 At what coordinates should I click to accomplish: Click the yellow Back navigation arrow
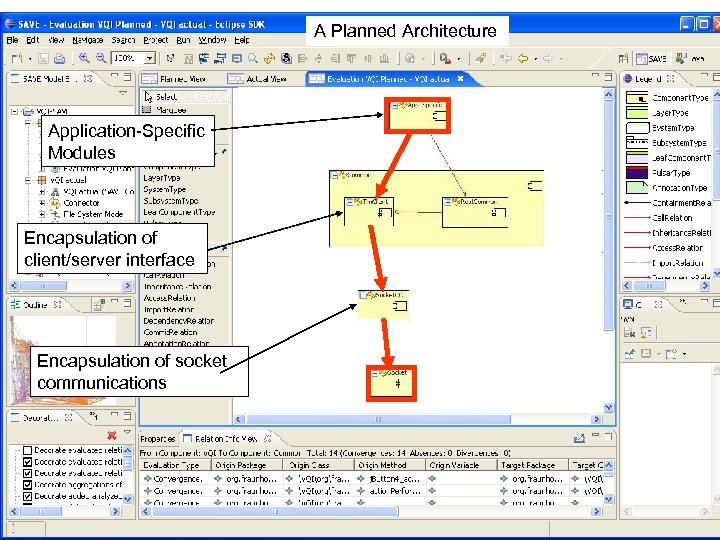(x=523, y=58)
